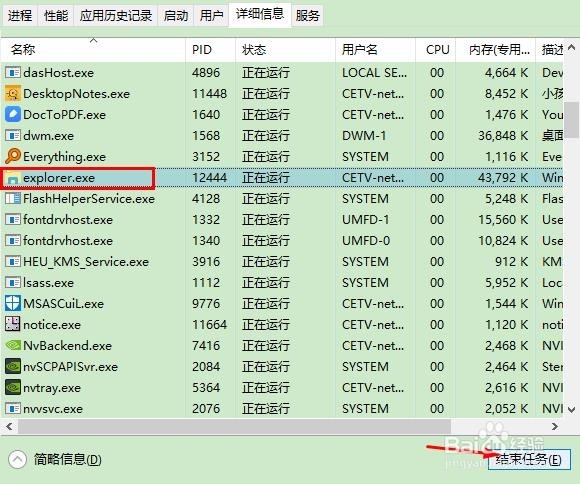Select the explorer.exe process name
The width and height of the screenshot is (580, 484).
(59, 178)
